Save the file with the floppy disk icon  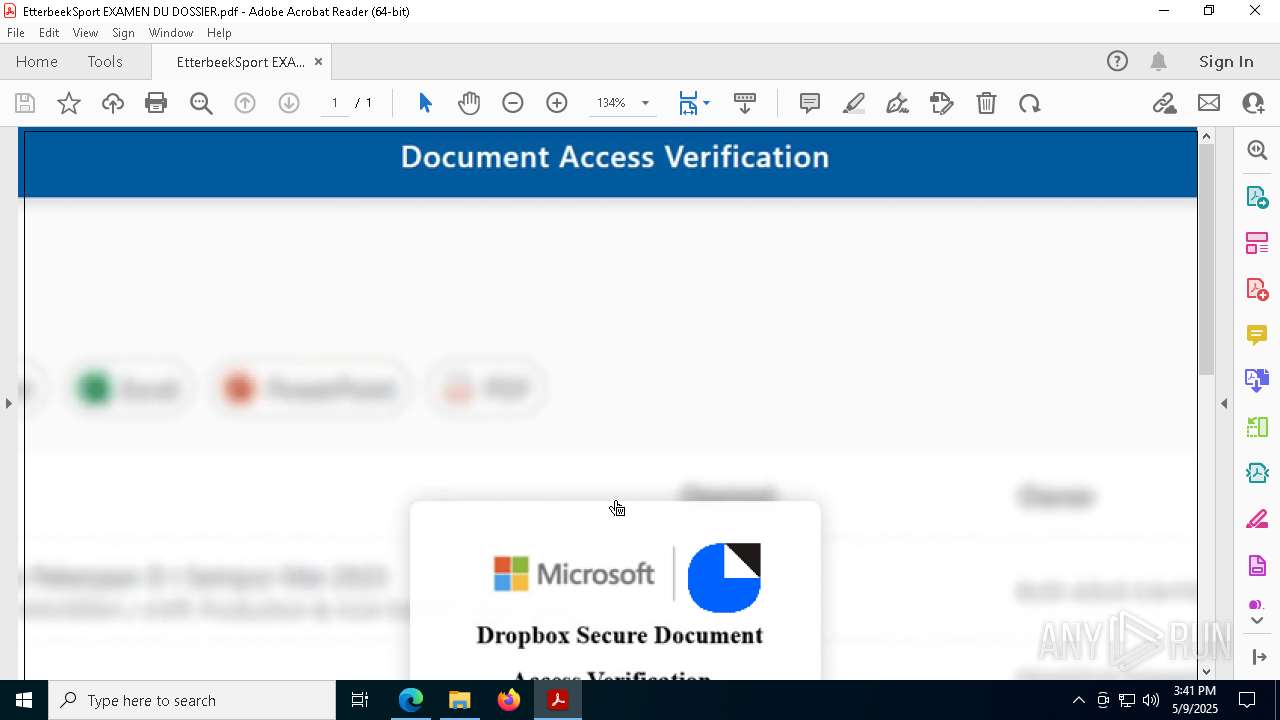click(x=25, y=103)
